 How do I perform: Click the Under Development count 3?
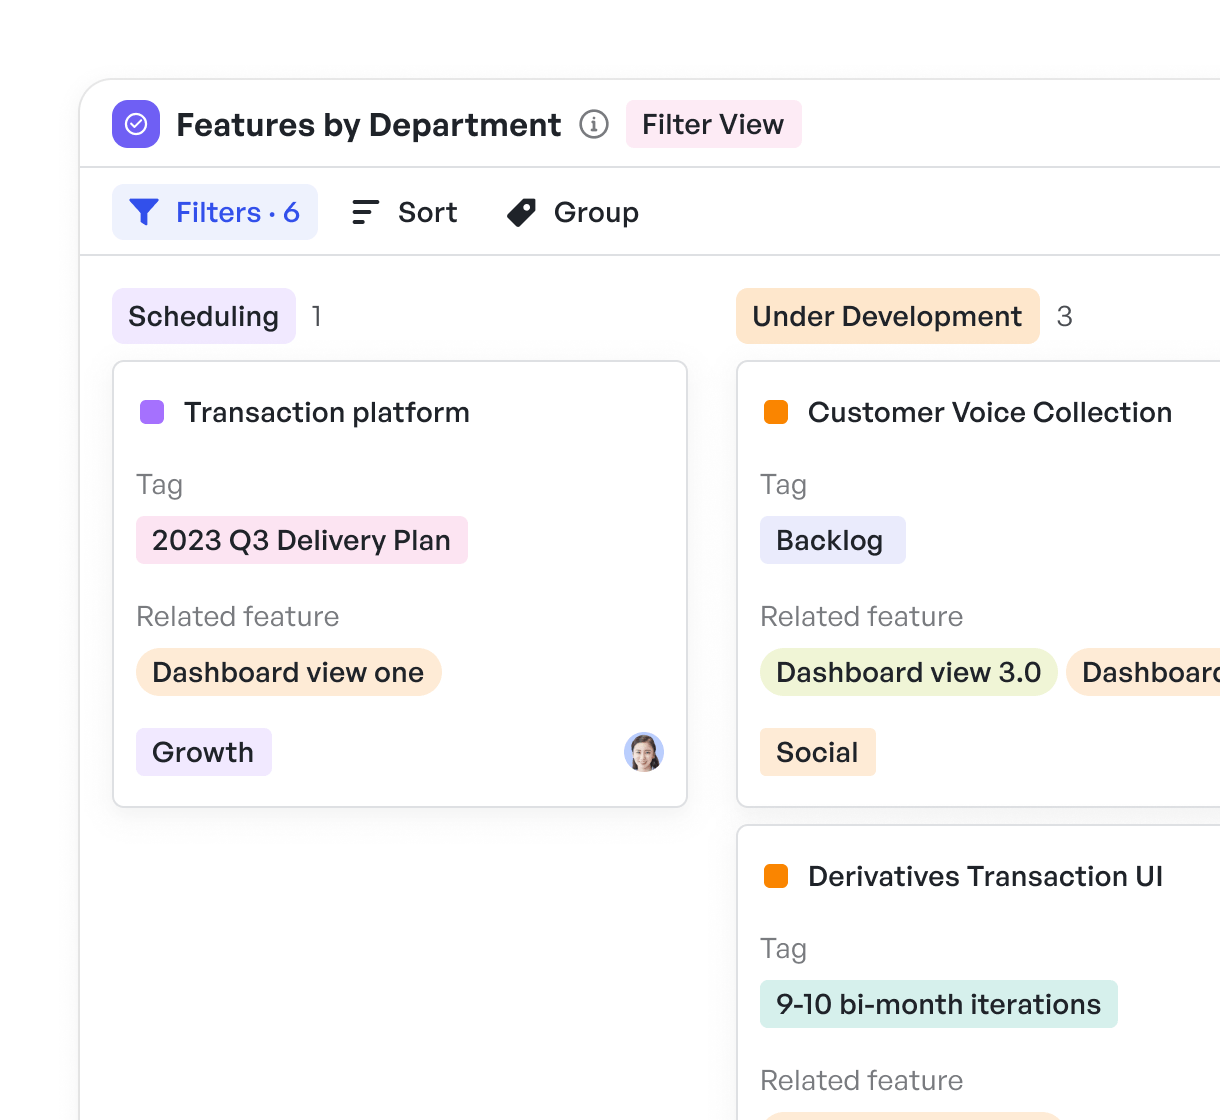[x=1065, y=316]
